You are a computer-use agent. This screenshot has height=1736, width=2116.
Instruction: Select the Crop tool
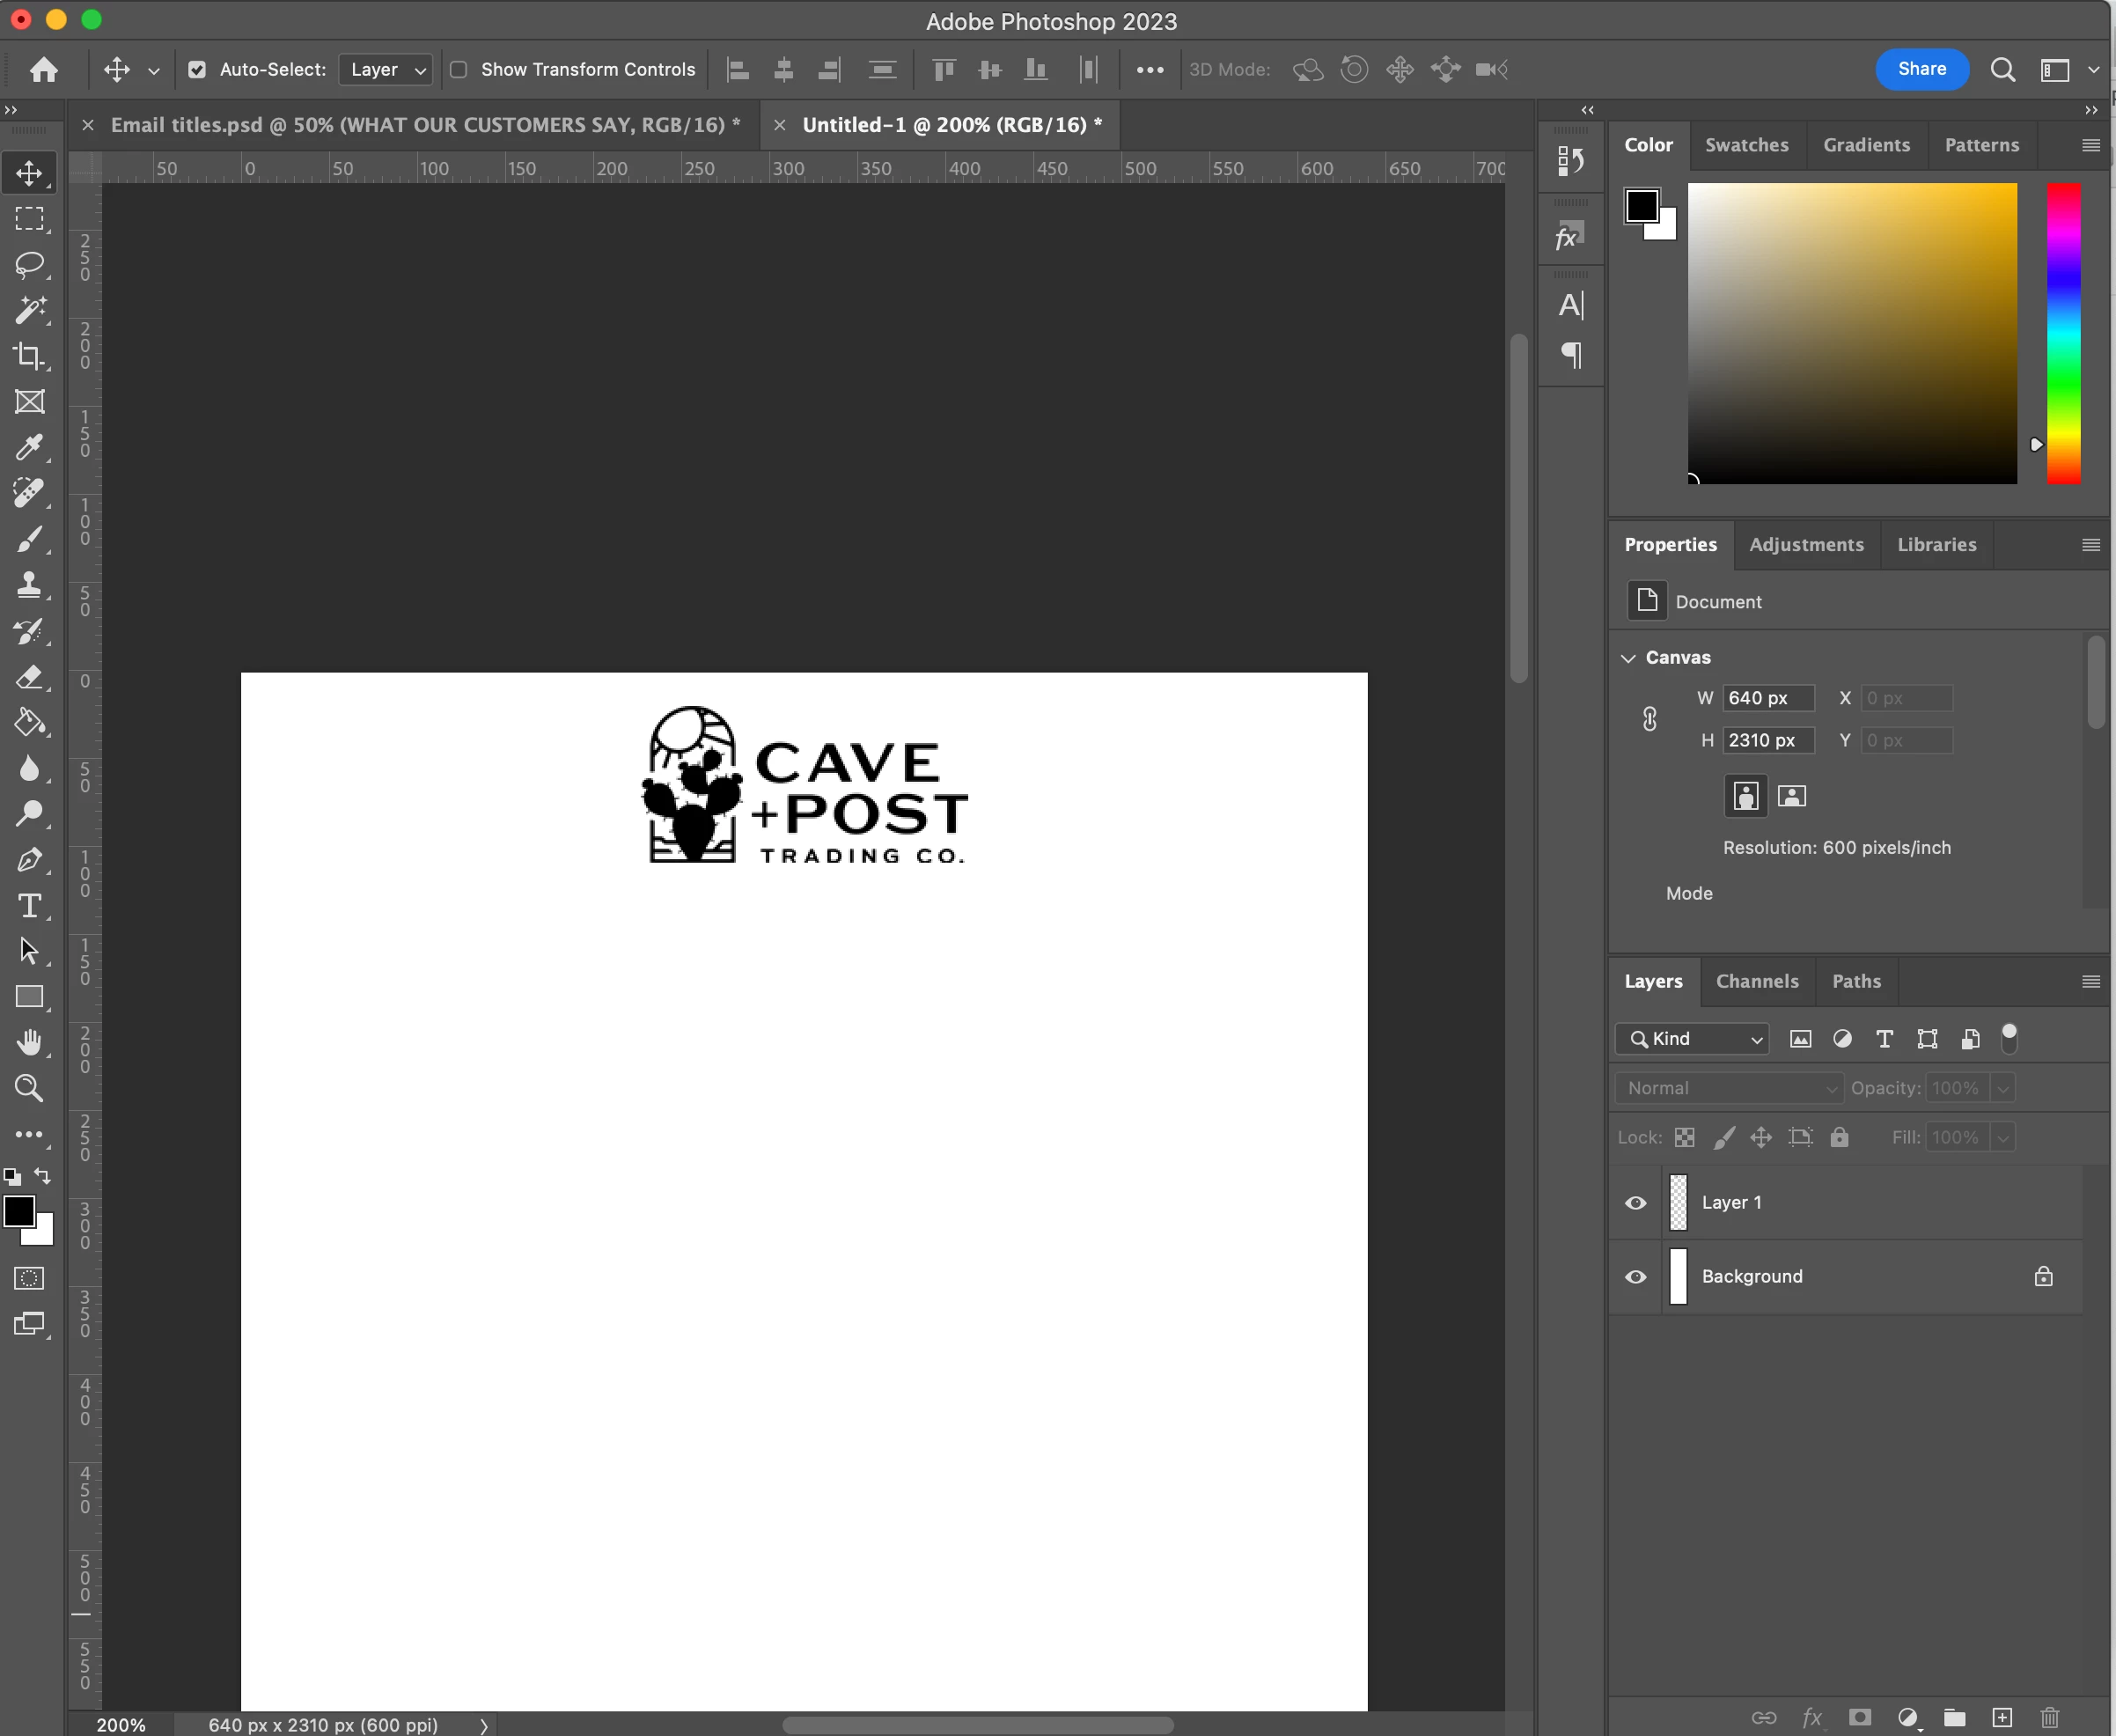pyautogui.click(x=29, y=356)
